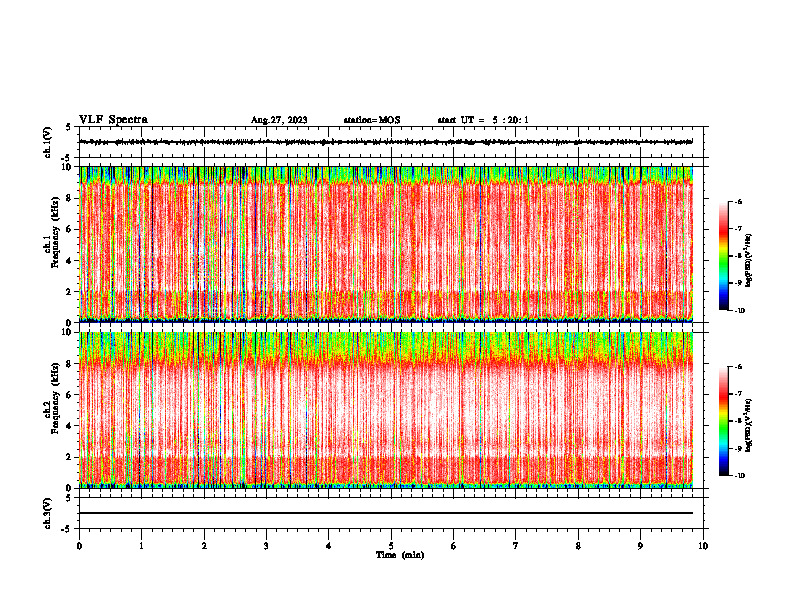
Task: Click the flat ch.3 voltage trace line
Action: (386, 513)
